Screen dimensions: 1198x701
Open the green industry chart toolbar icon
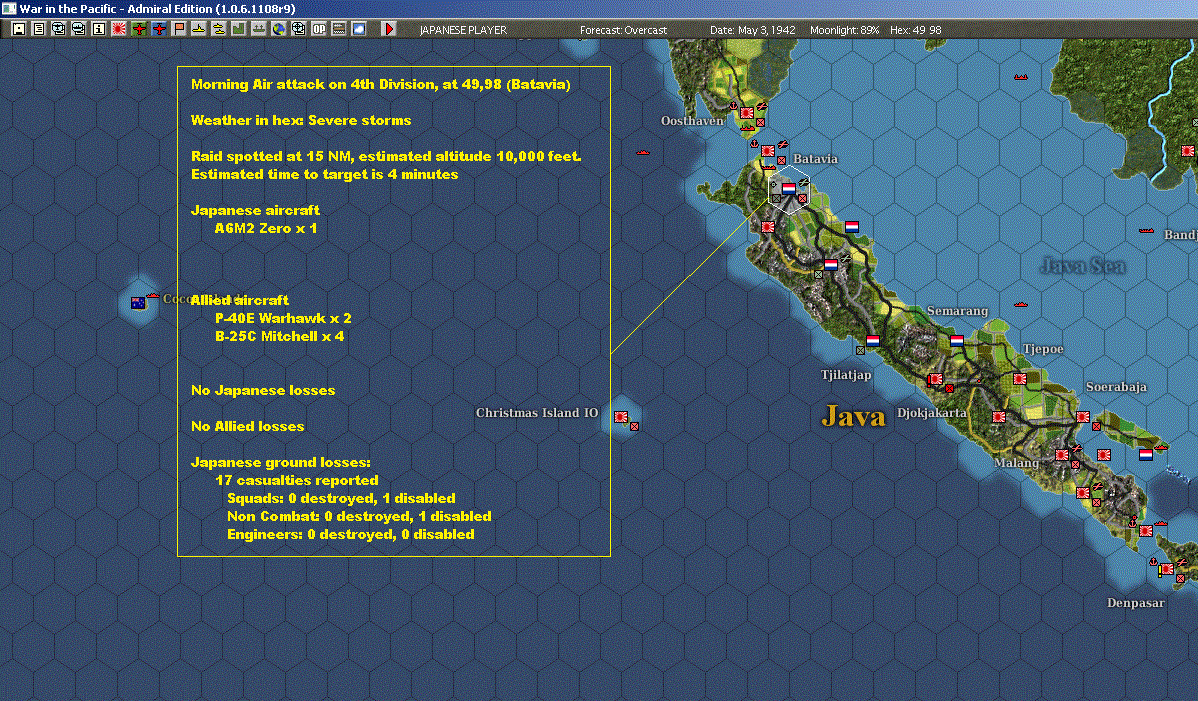[238, 29]
